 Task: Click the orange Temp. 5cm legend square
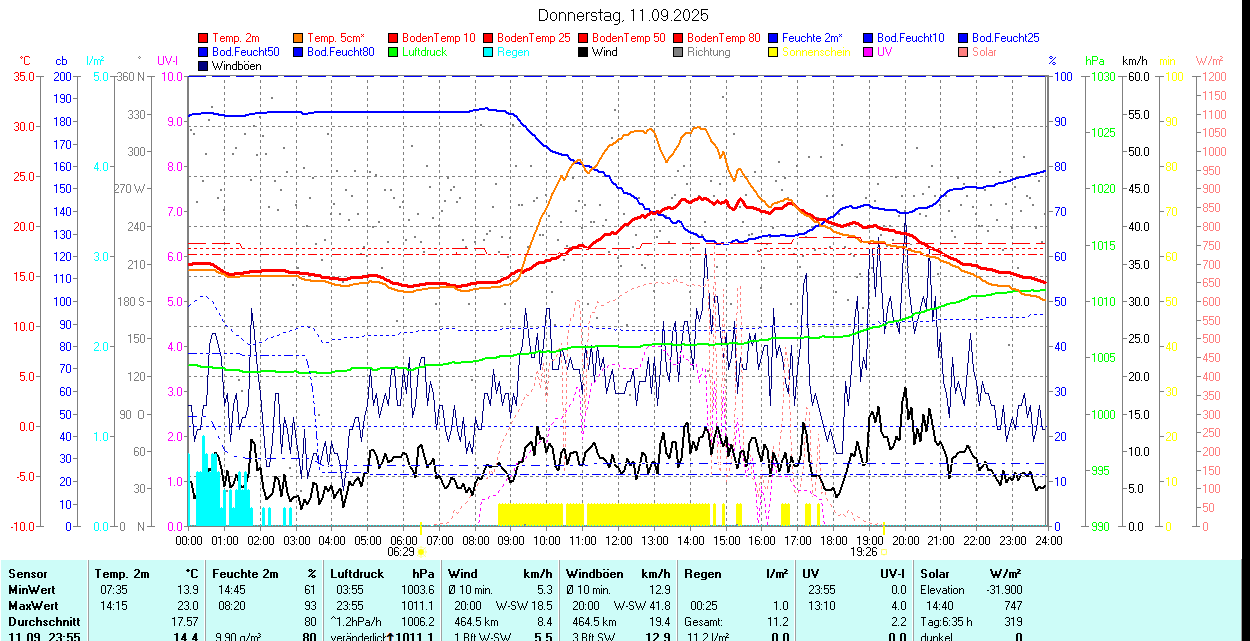299,38
